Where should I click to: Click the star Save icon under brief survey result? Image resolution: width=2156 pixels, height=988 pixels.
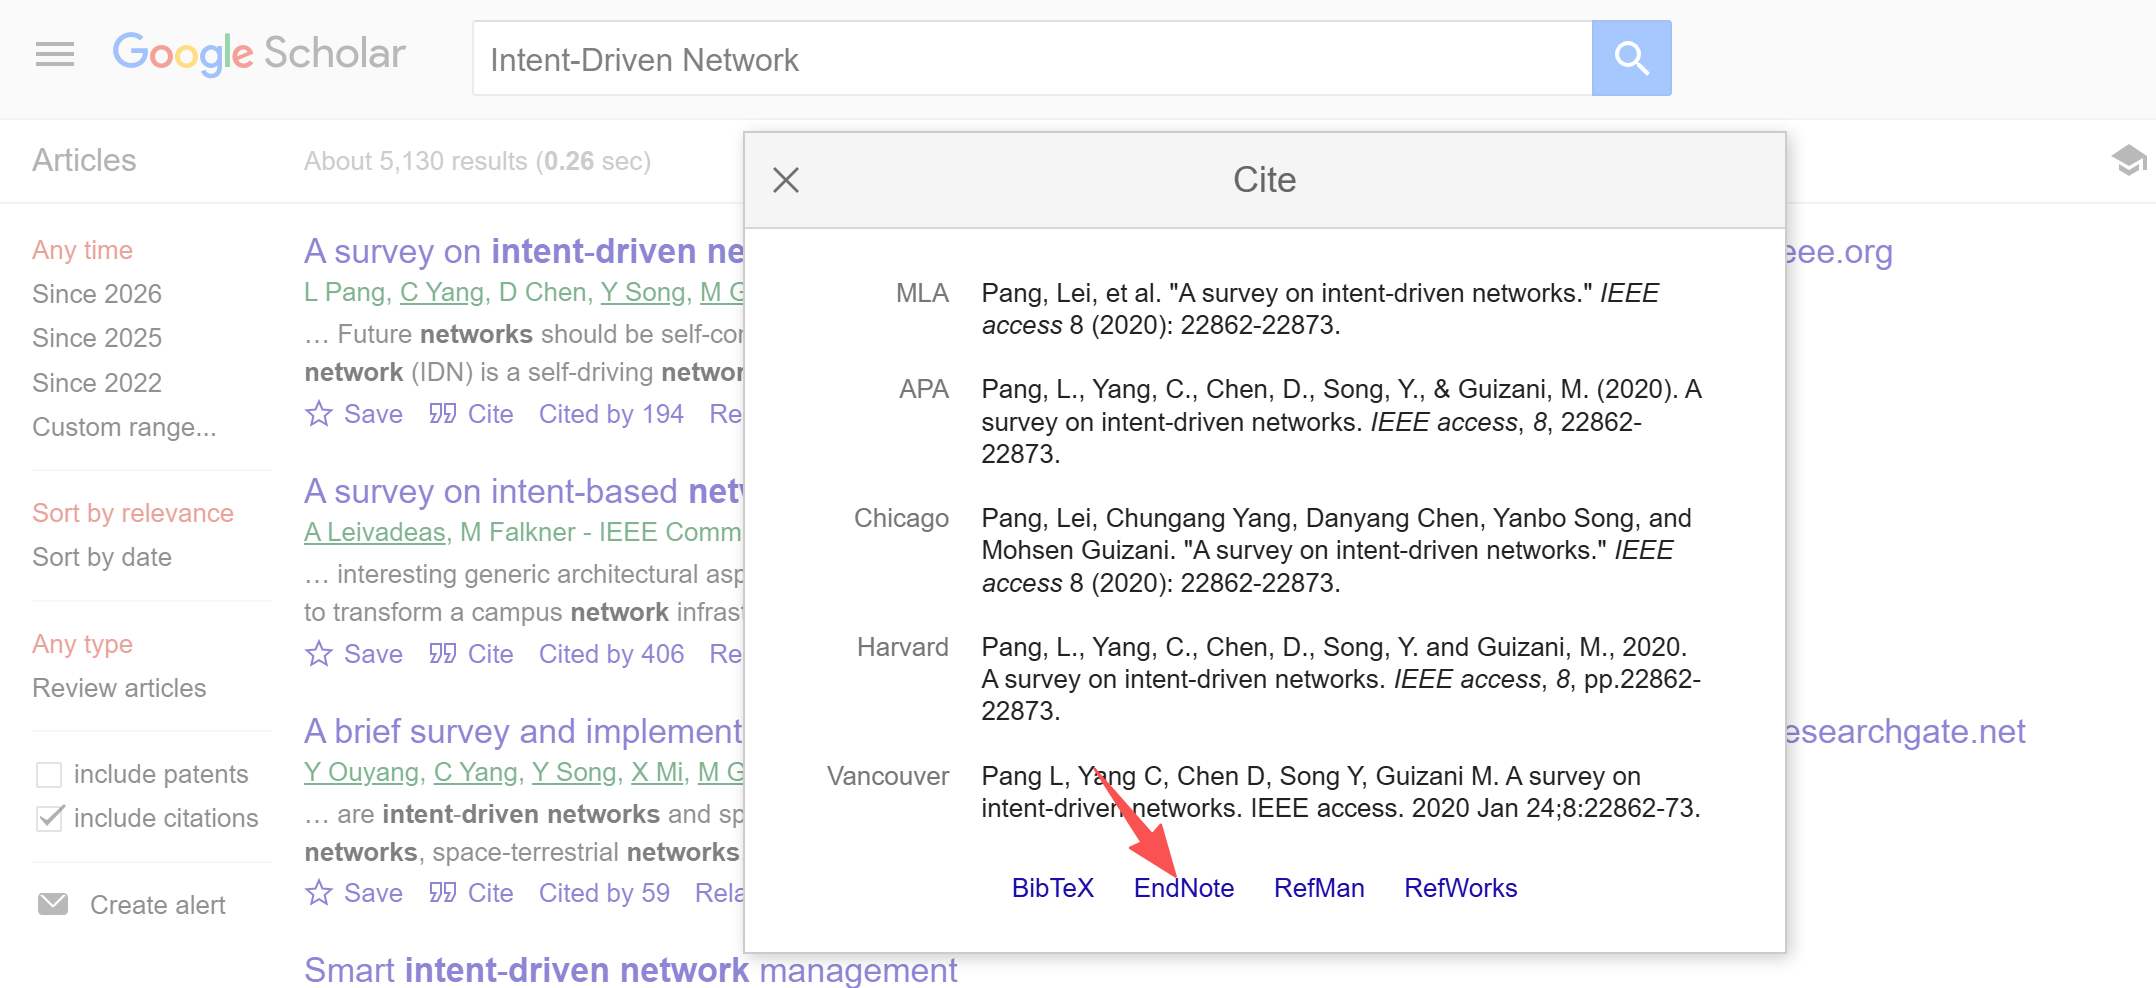319,893
